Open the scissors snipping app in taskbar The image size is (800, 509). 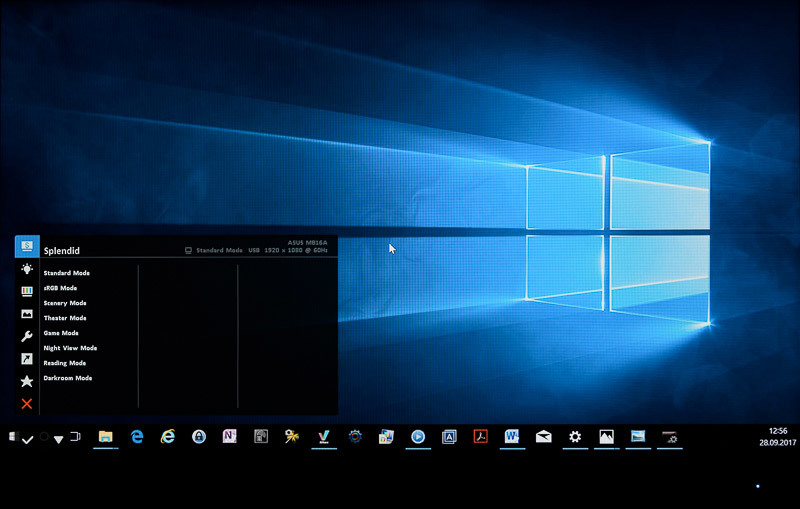(292, 437)
